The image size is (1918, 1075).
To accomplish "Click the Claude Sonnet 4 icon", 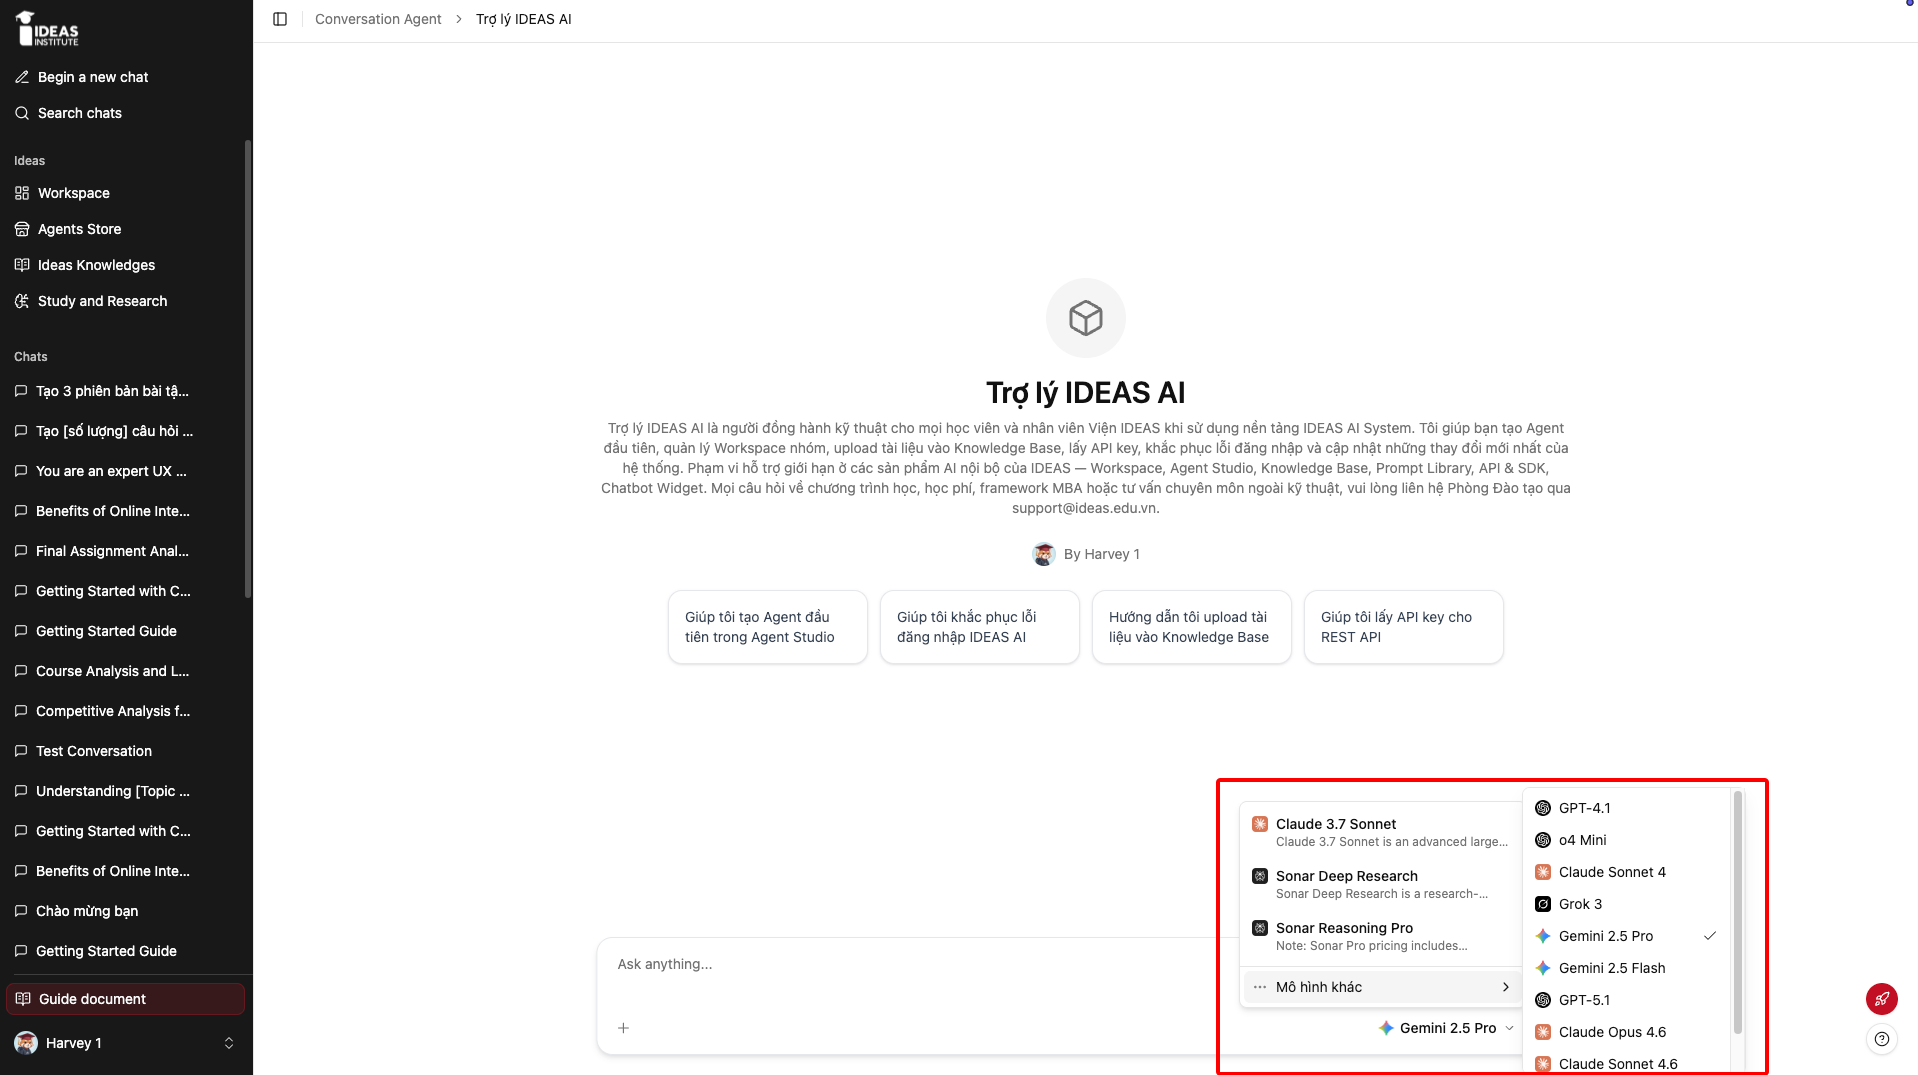I will pyautogui.click(x=1543, y=872).
